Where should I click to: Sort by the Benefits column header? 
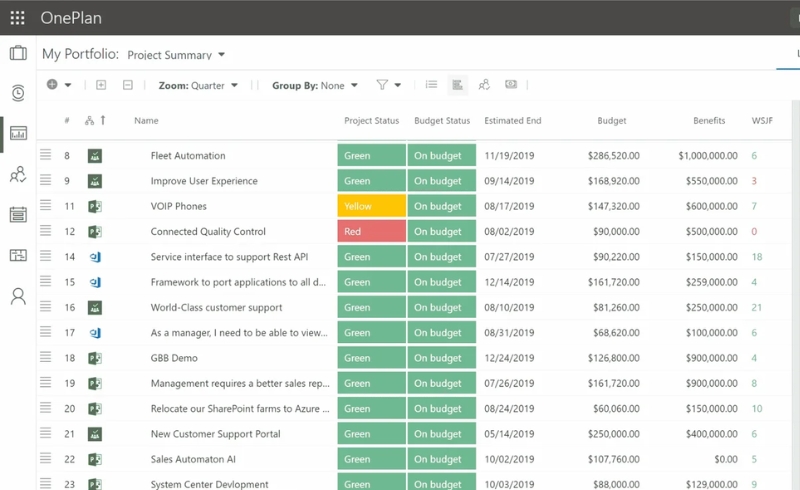click(709, 120)
